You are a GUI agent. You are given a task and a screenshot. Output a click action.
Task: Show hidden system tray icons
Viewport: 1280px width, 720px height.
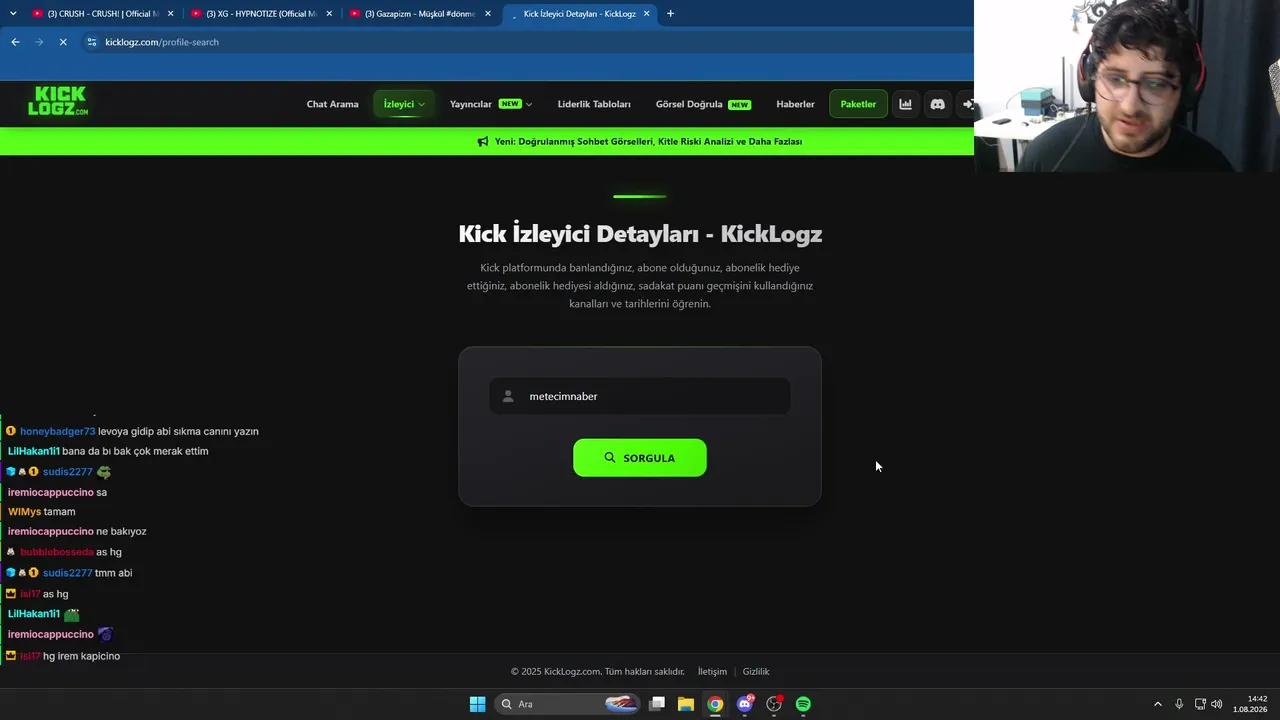[1158, 704]
